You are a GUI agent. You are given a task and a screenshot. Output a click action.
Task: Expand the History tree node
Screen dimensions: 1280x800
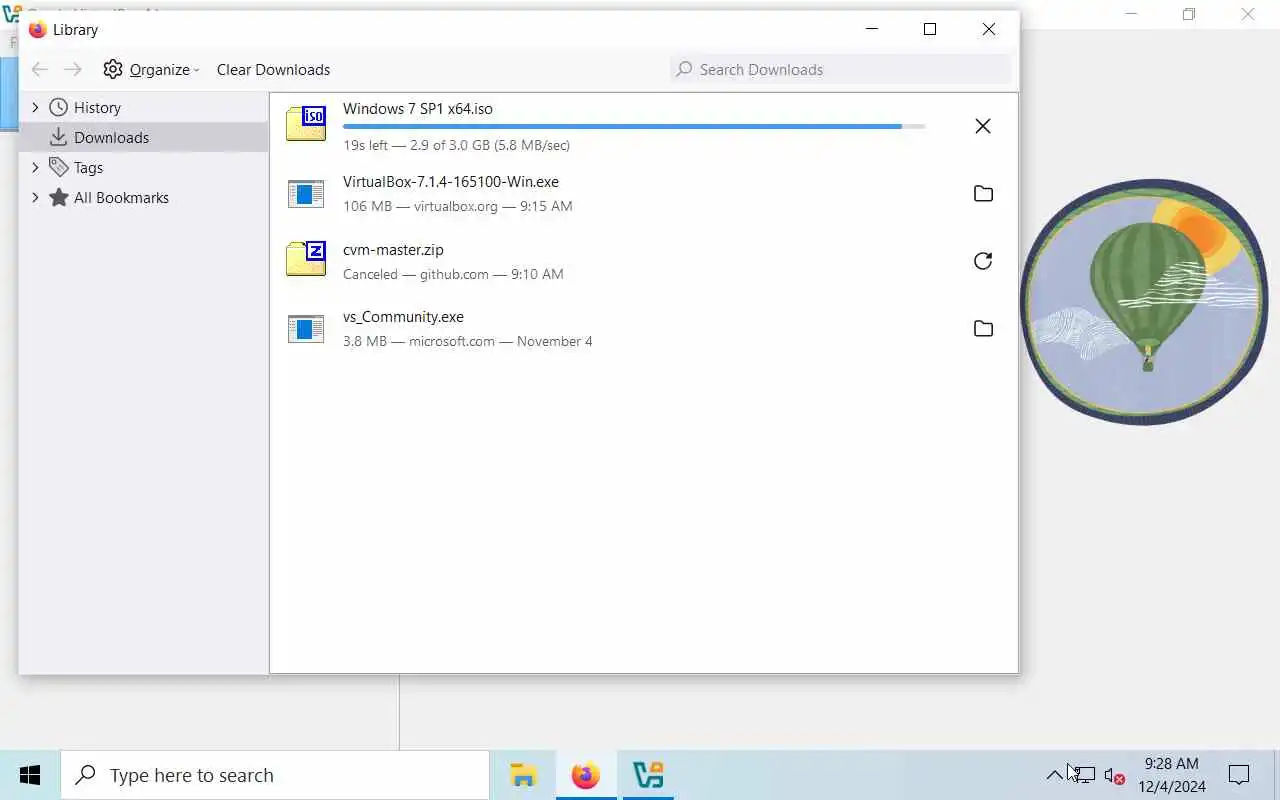[x=35, y=107]
